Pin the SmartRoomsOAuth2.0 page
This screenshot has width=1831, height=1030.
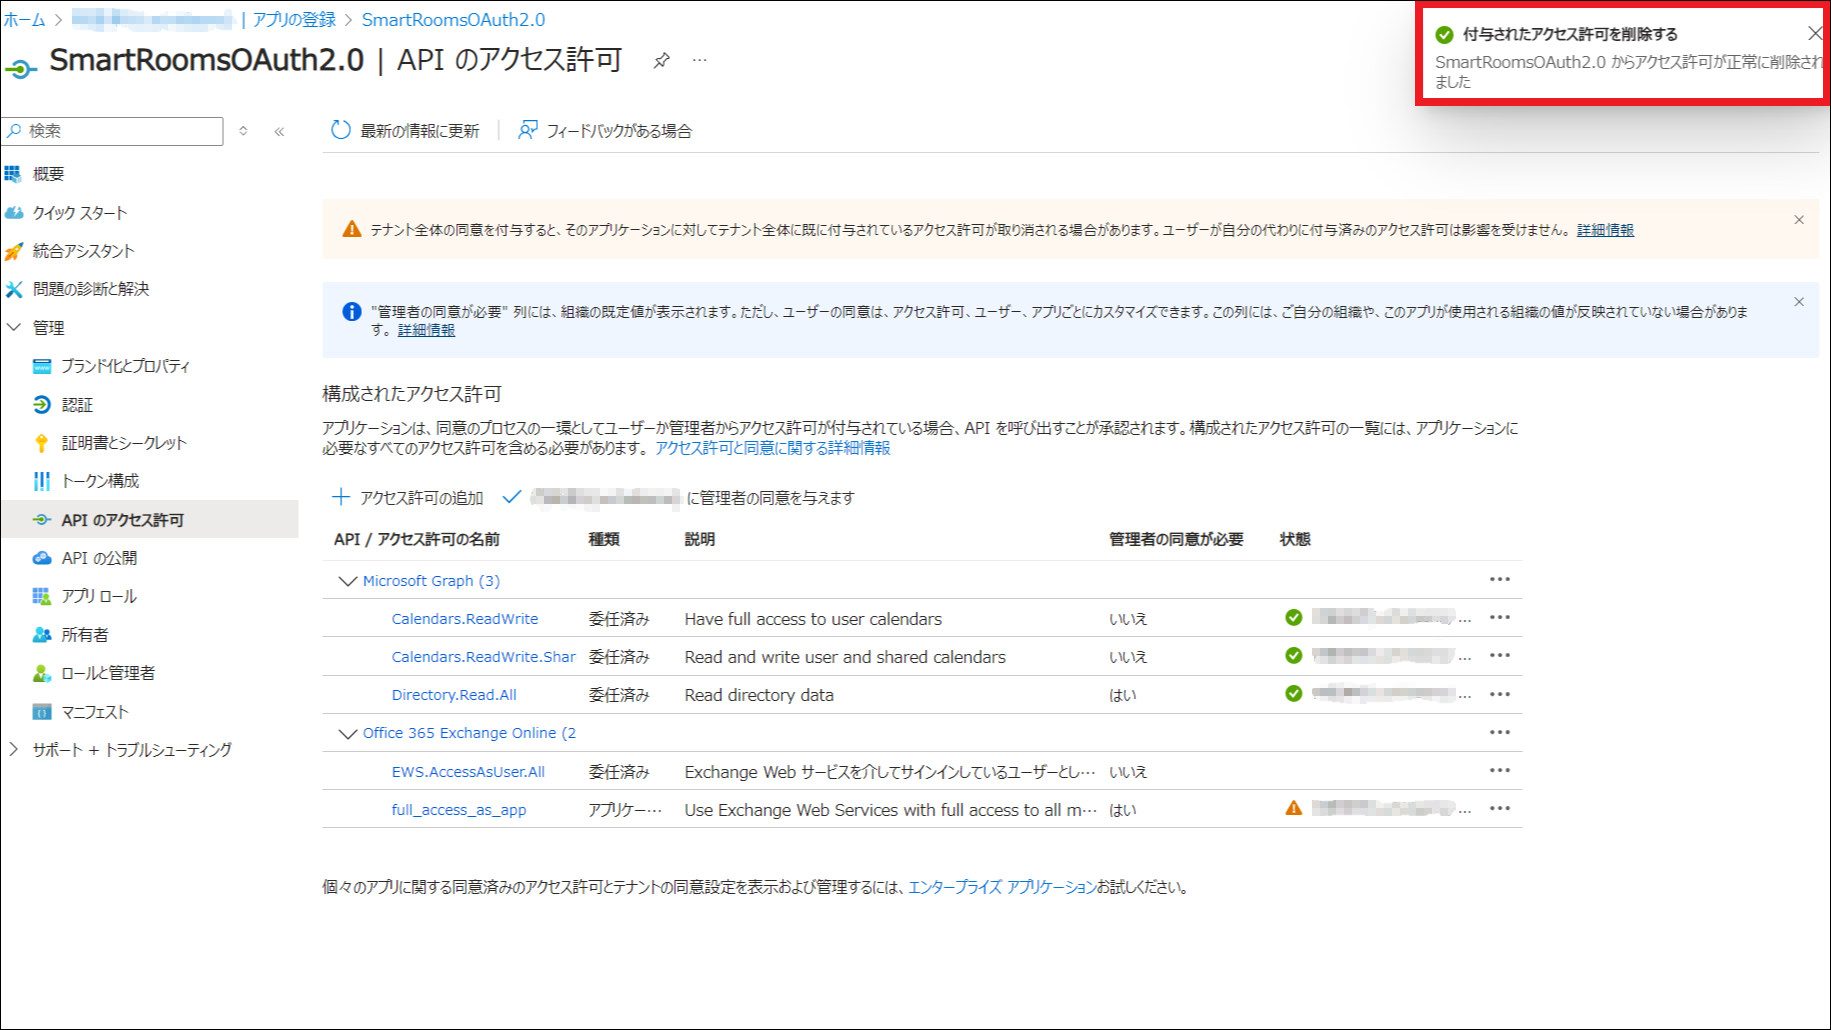pyautogui.click(x=661, y=61)
